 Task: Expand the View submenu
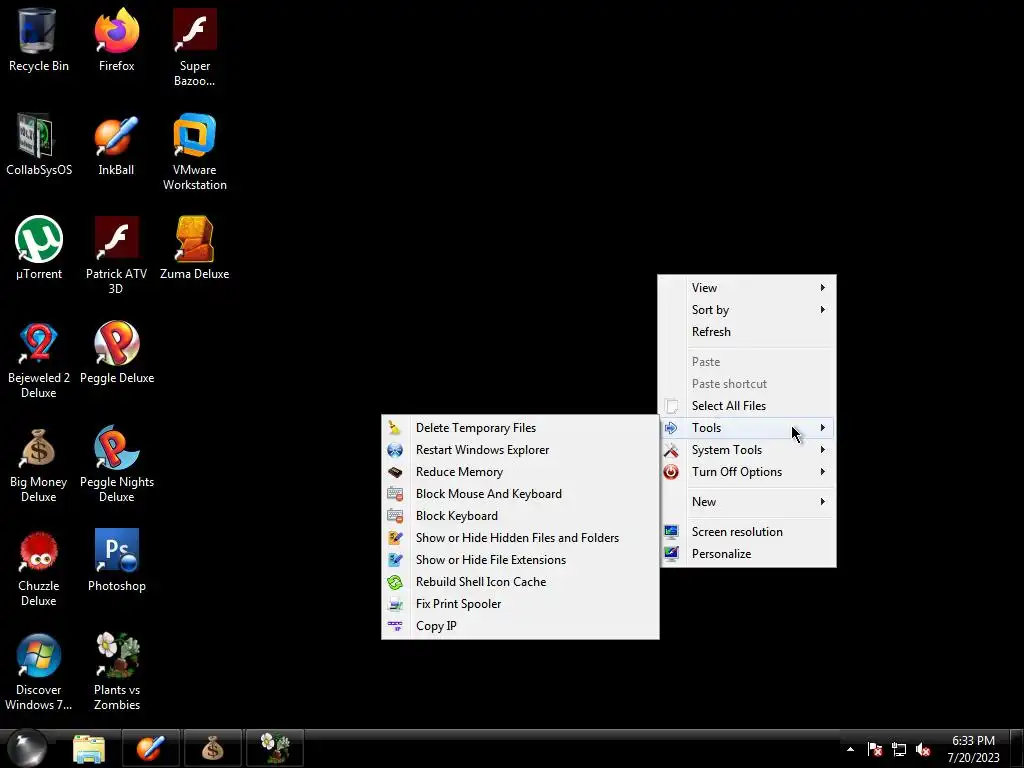pos(747,287)
